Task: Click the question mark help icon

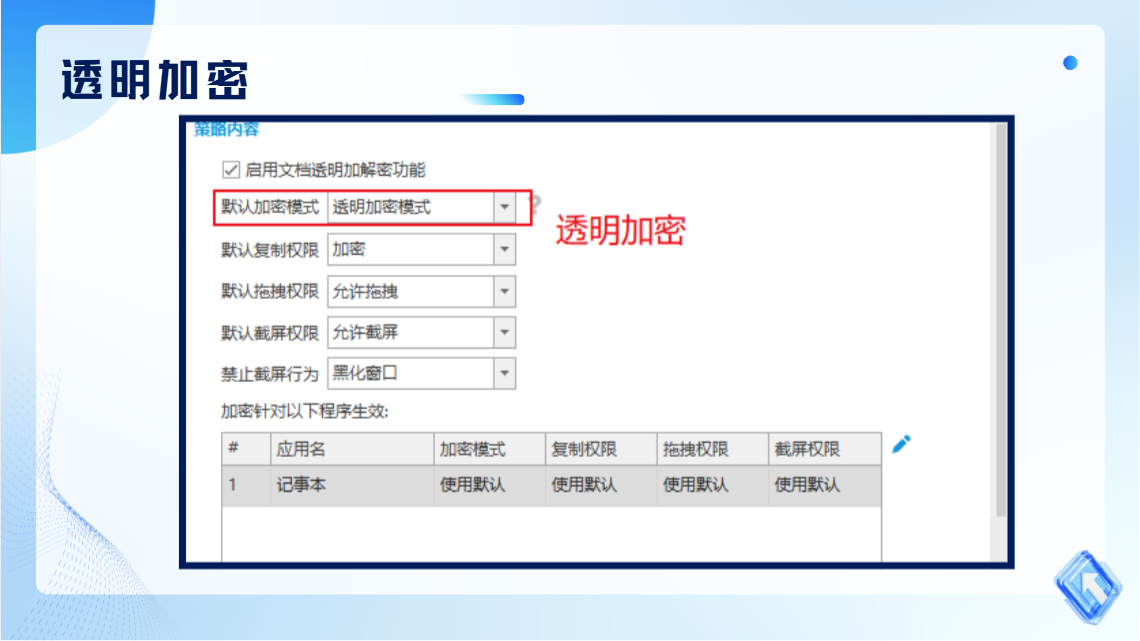Action: pyautogui.click(x=537, y=203)
